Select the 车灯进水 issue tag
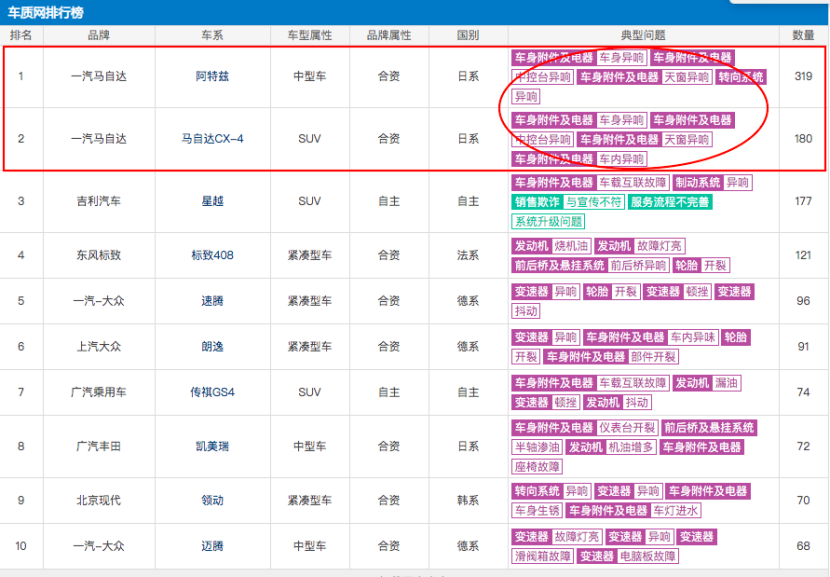830x577 pixels. (x=676, y=510)
